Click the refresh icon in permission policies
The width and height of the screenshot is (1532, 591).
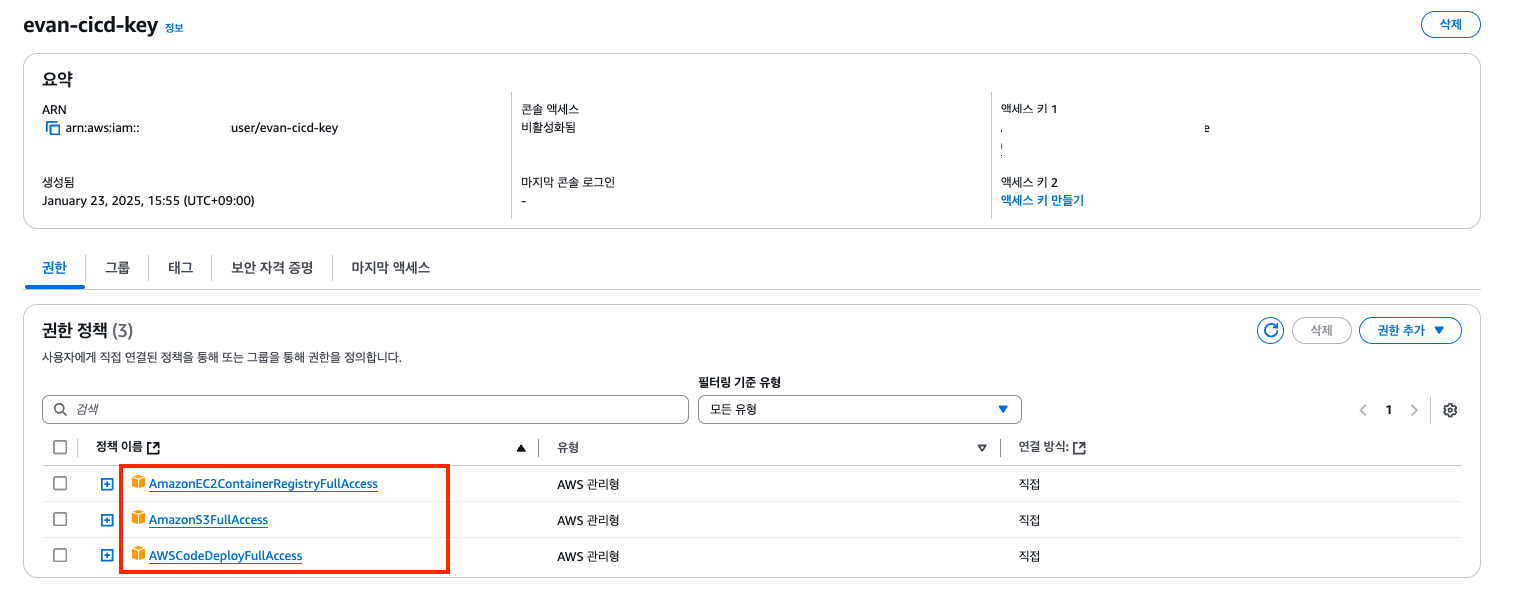(1270, 330)
